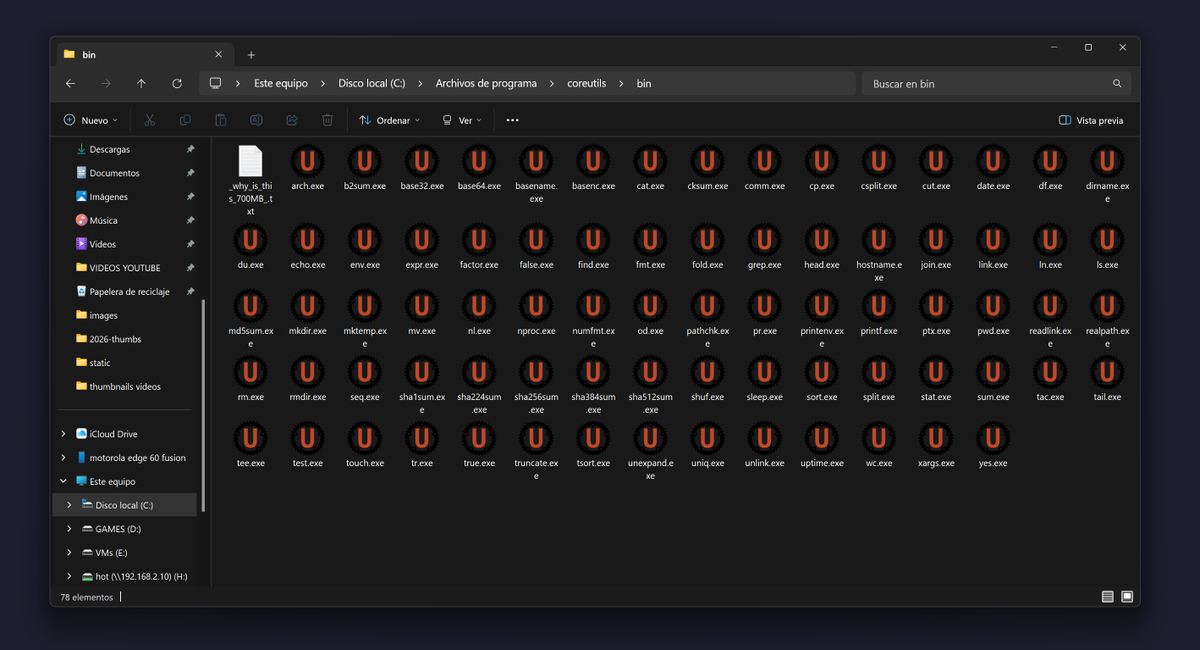Select the grep.exe file icon
This screenshot has height=650, width=1200.
click(764, 240)
